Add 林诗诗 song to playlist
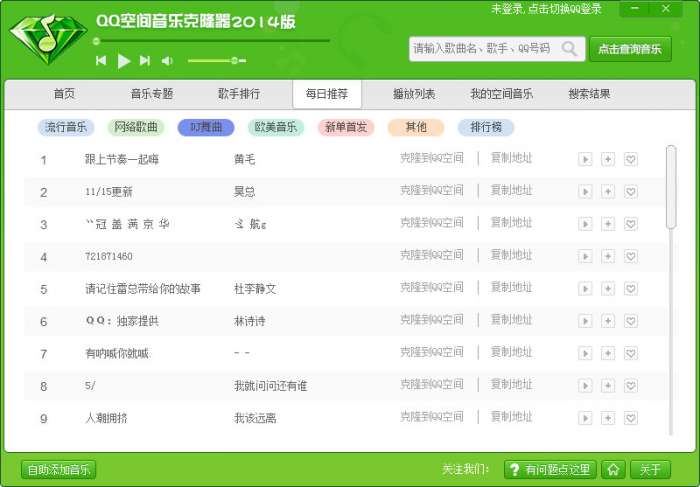 pos(608,321)
